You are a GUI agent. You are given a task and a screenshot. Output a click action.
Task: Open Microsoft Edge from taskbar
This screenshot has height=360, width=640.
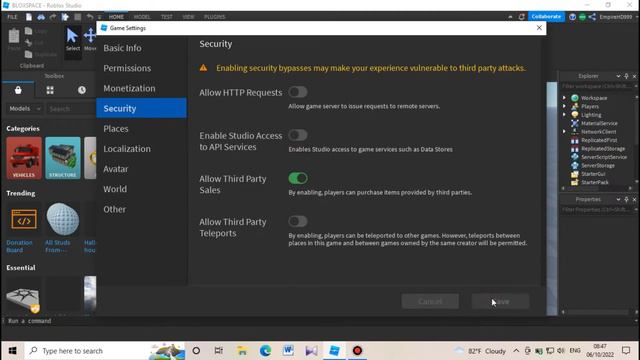coord(265,351)
